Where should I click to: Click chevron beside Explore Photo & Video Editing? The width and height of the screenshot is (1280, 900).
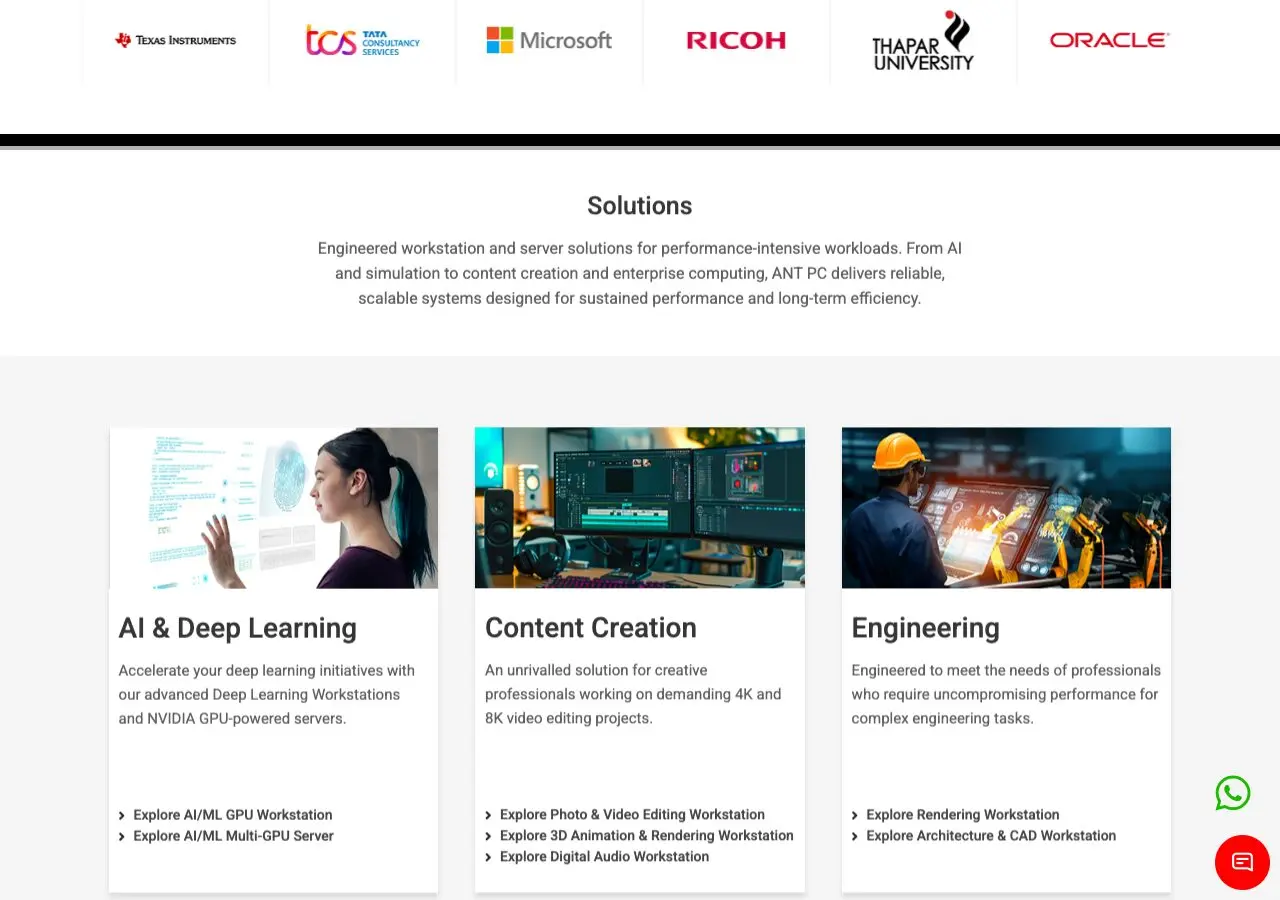pos(488,816)
